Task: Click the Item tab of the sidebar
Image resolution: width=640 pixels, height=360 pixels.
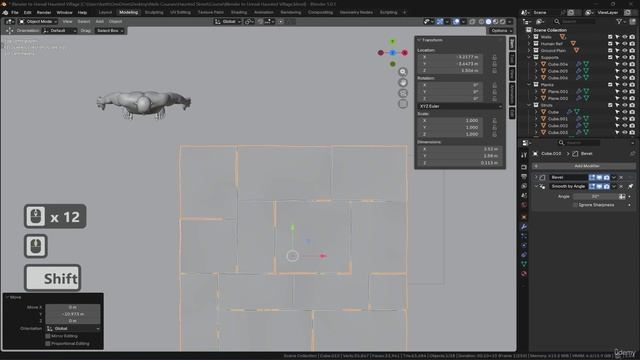Action: coord(512,44)
